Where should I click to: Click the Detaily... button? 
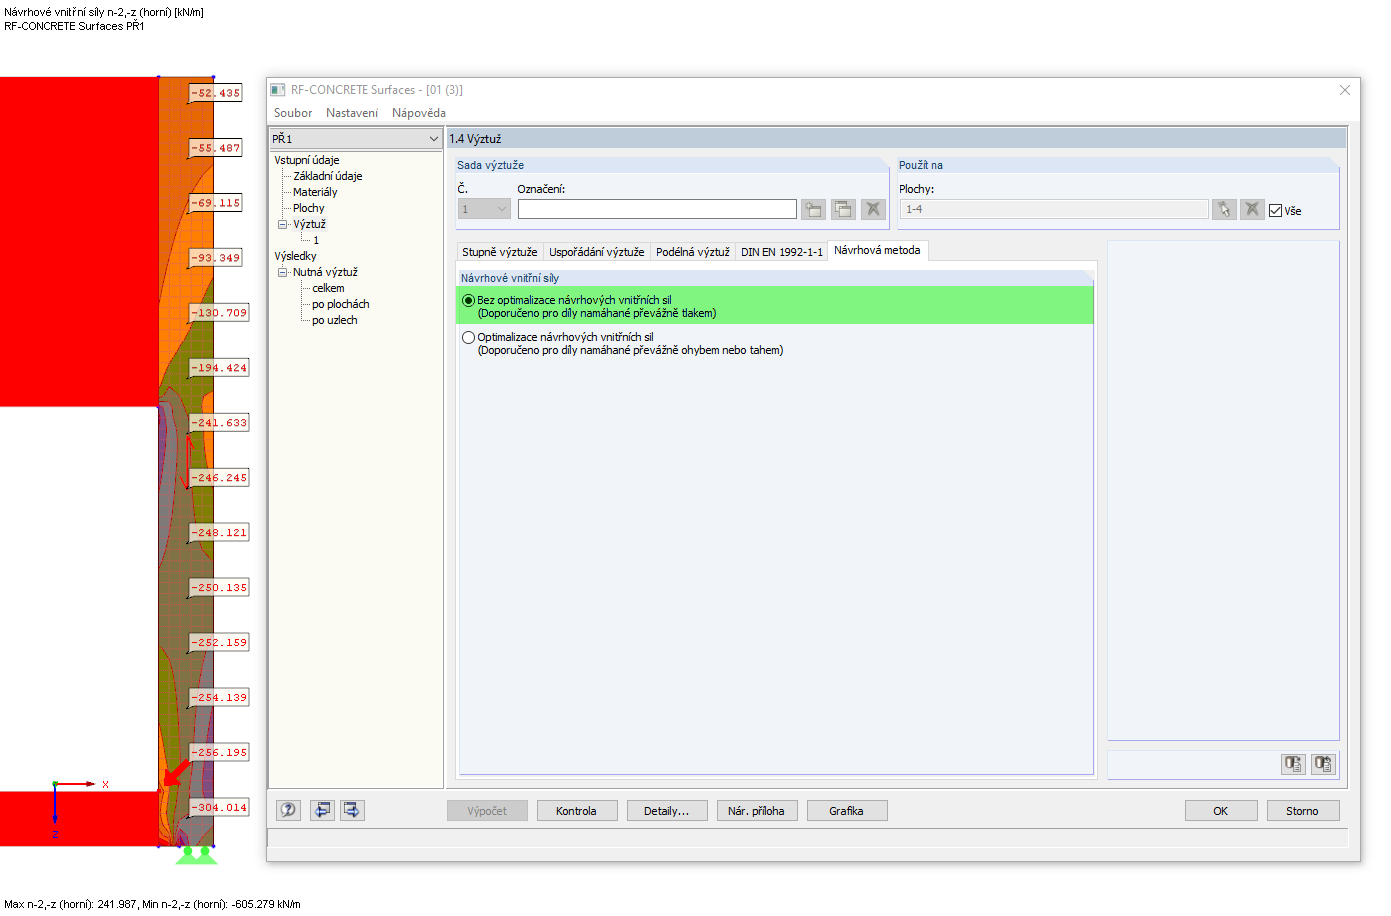[667, 811]
